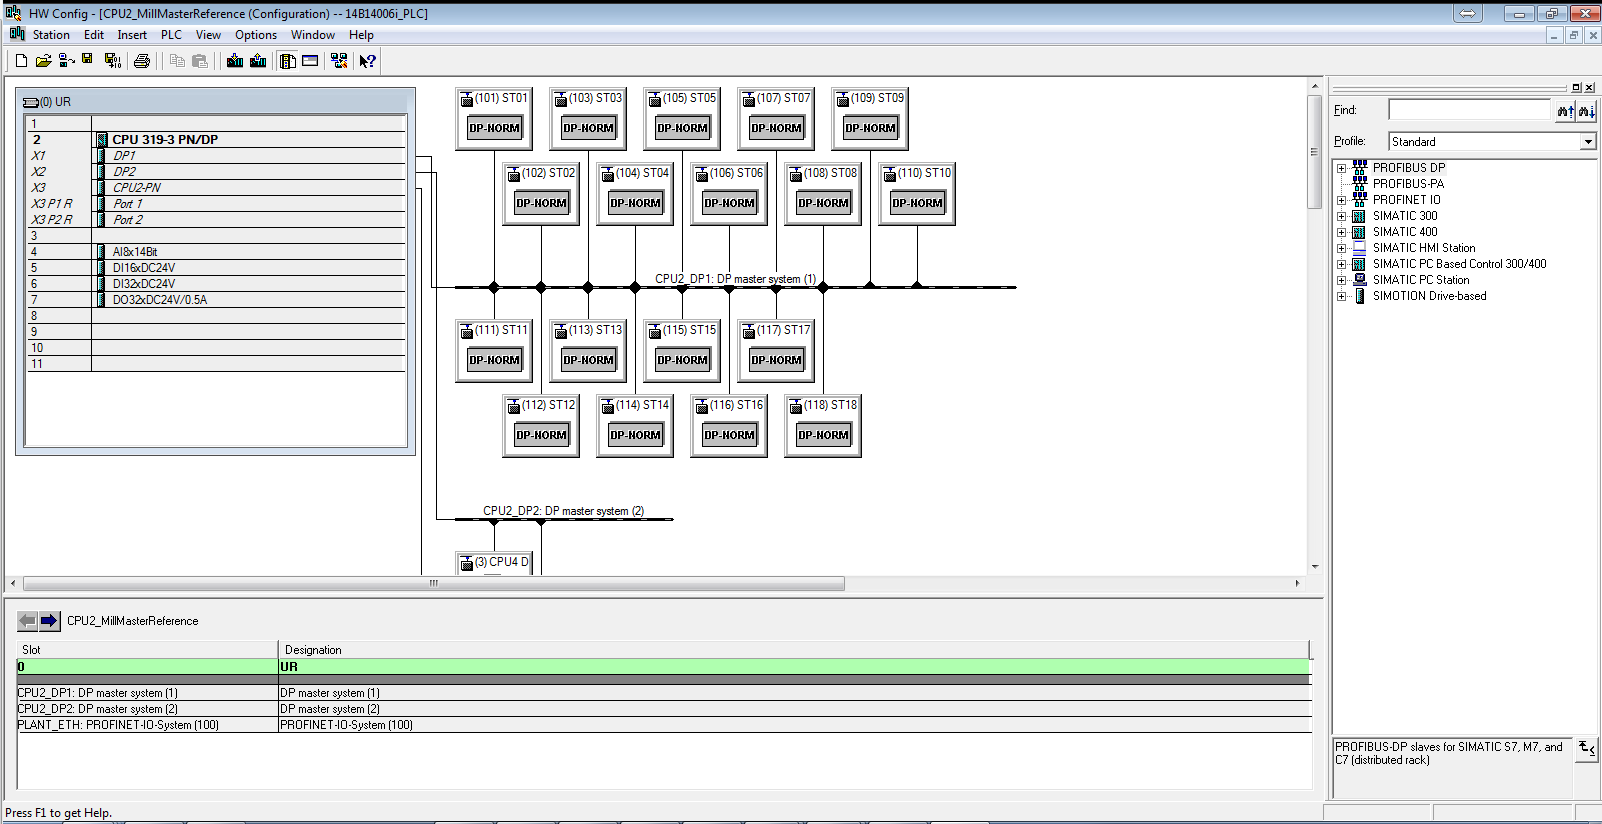Click the context Help arrow icon
The image size is (1602, 824).
point(367,61)
